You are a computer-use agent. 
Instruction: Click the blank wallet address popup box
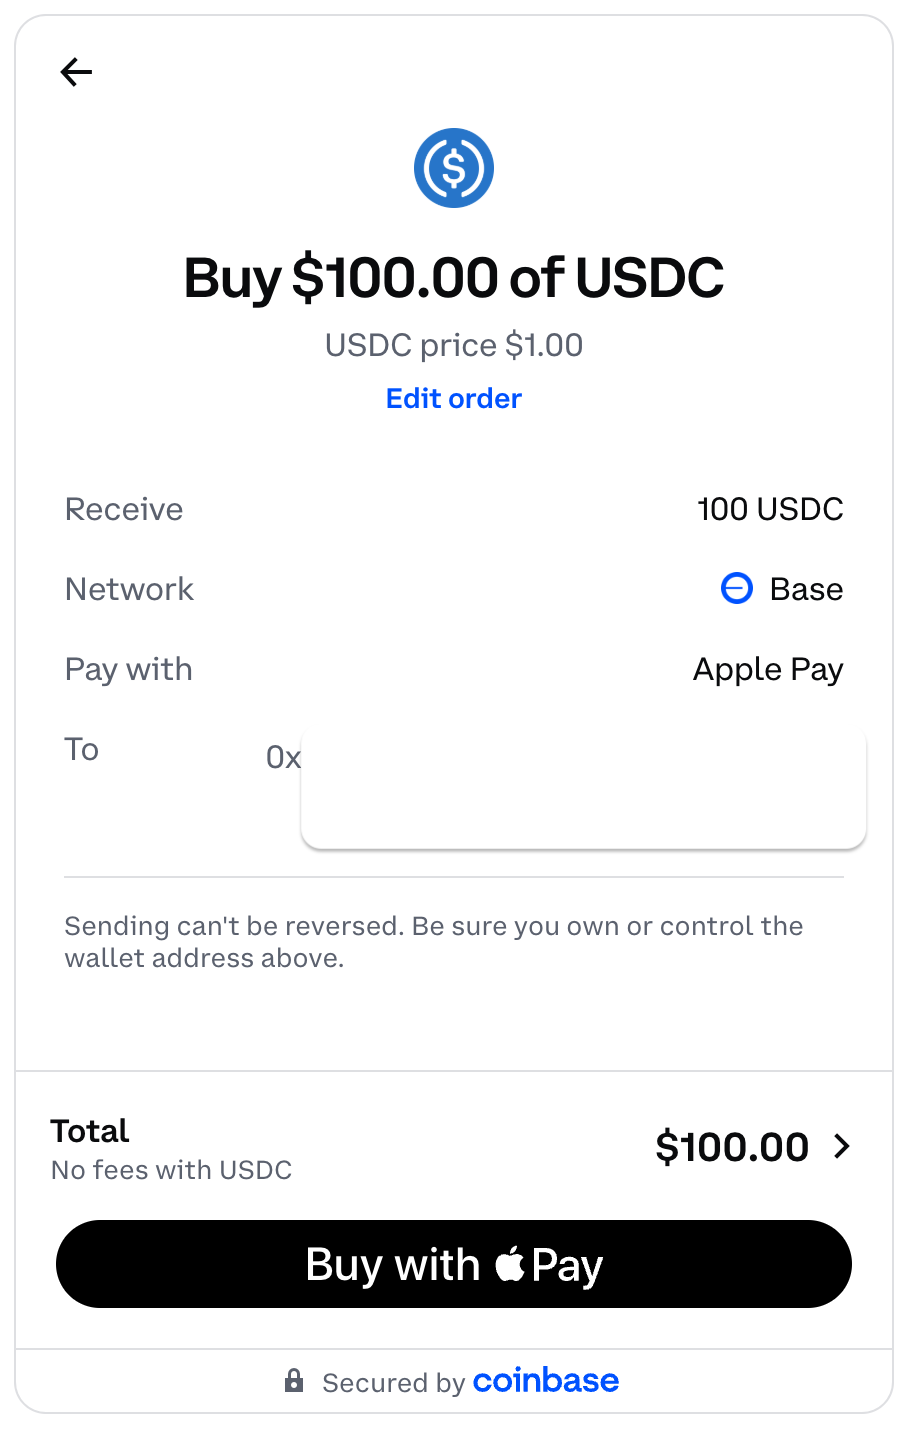583,790
